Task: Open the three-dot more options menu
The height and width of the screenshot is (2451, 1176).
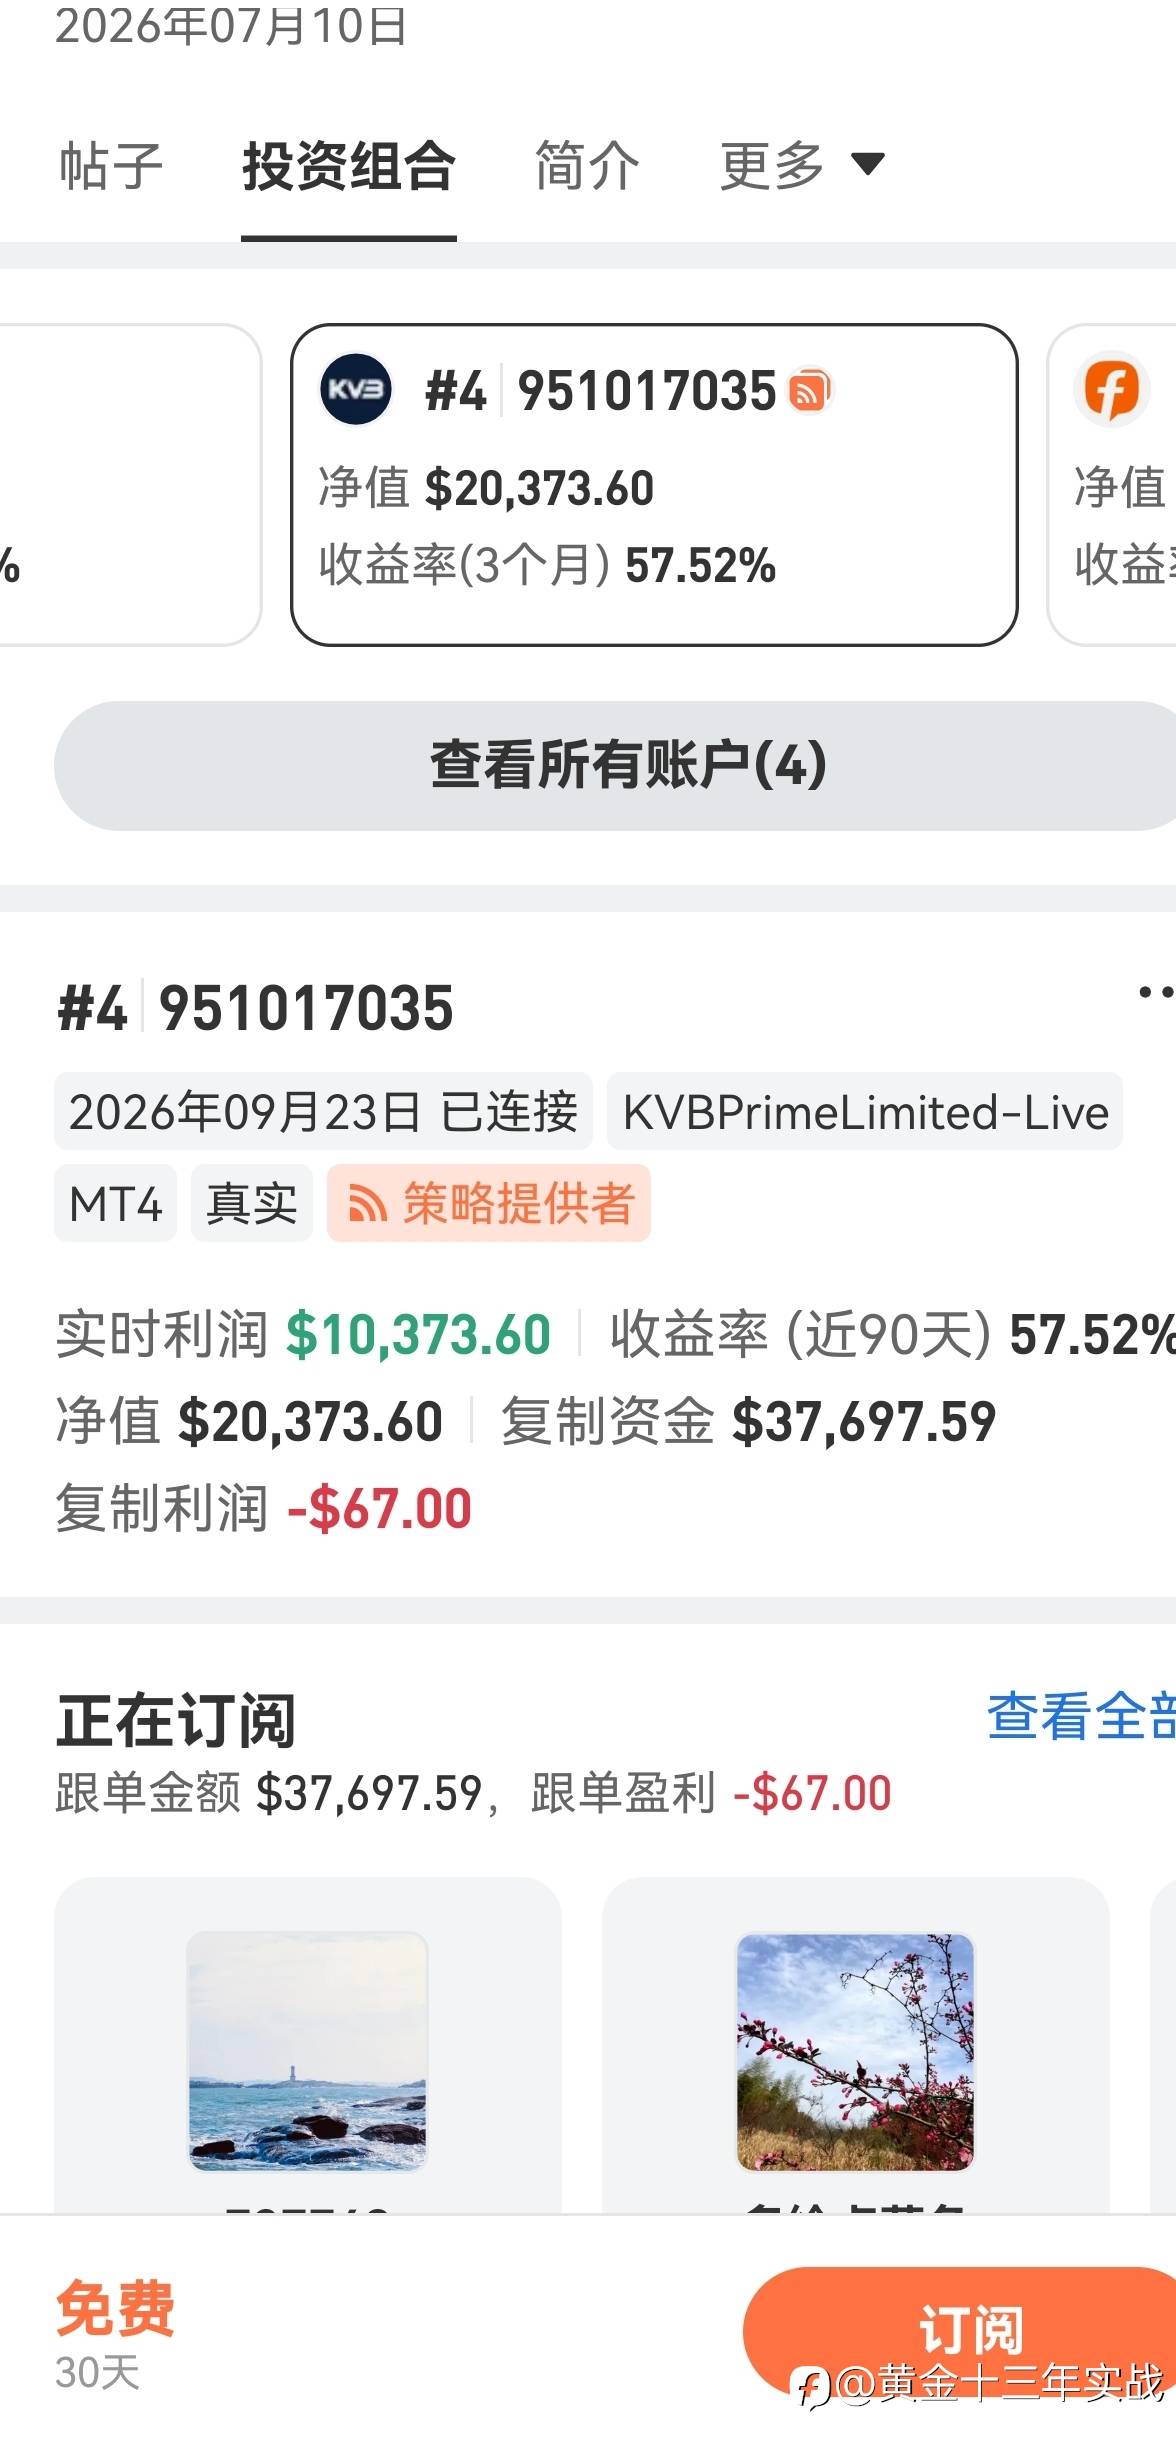Action: click(x=1156, y=992)
